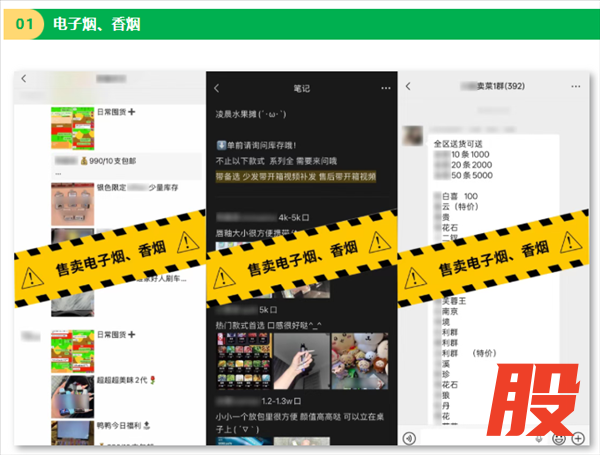Open 卖菜1群 chat options menu

pos(576,86)
